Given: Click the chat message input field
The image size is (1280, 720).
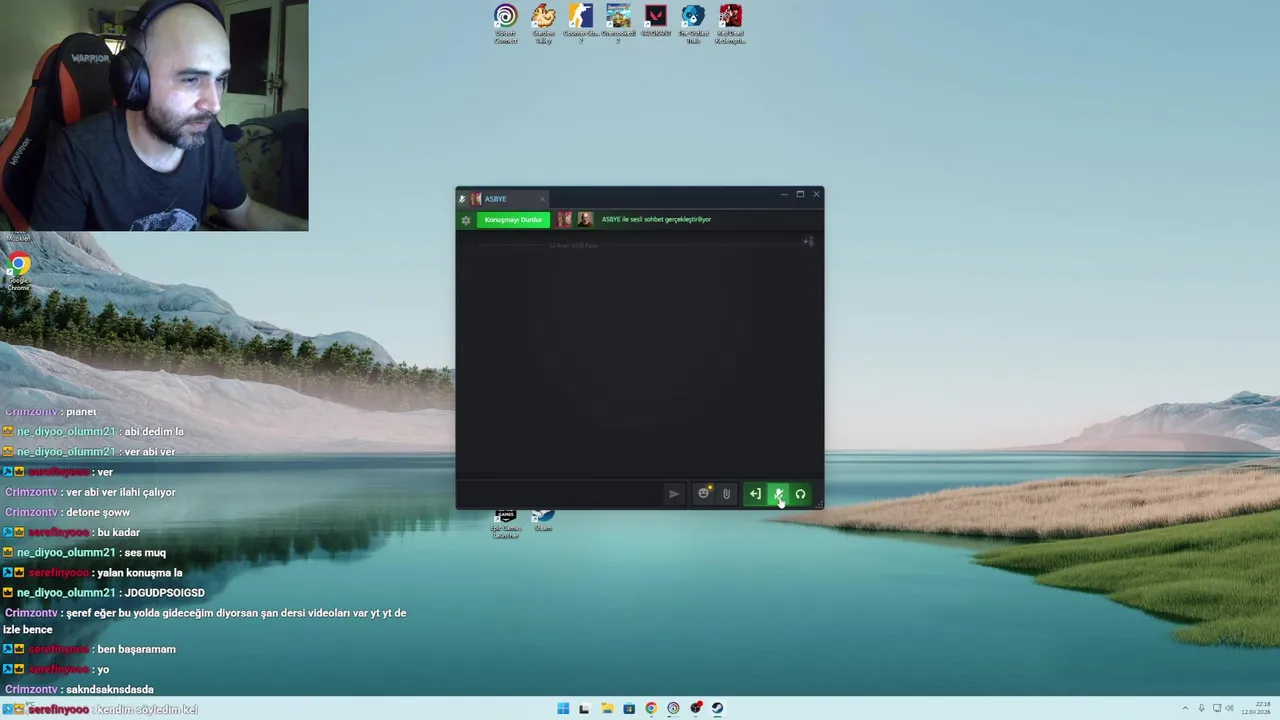Looking at the screenshot, I should click(x=562, y=494).
